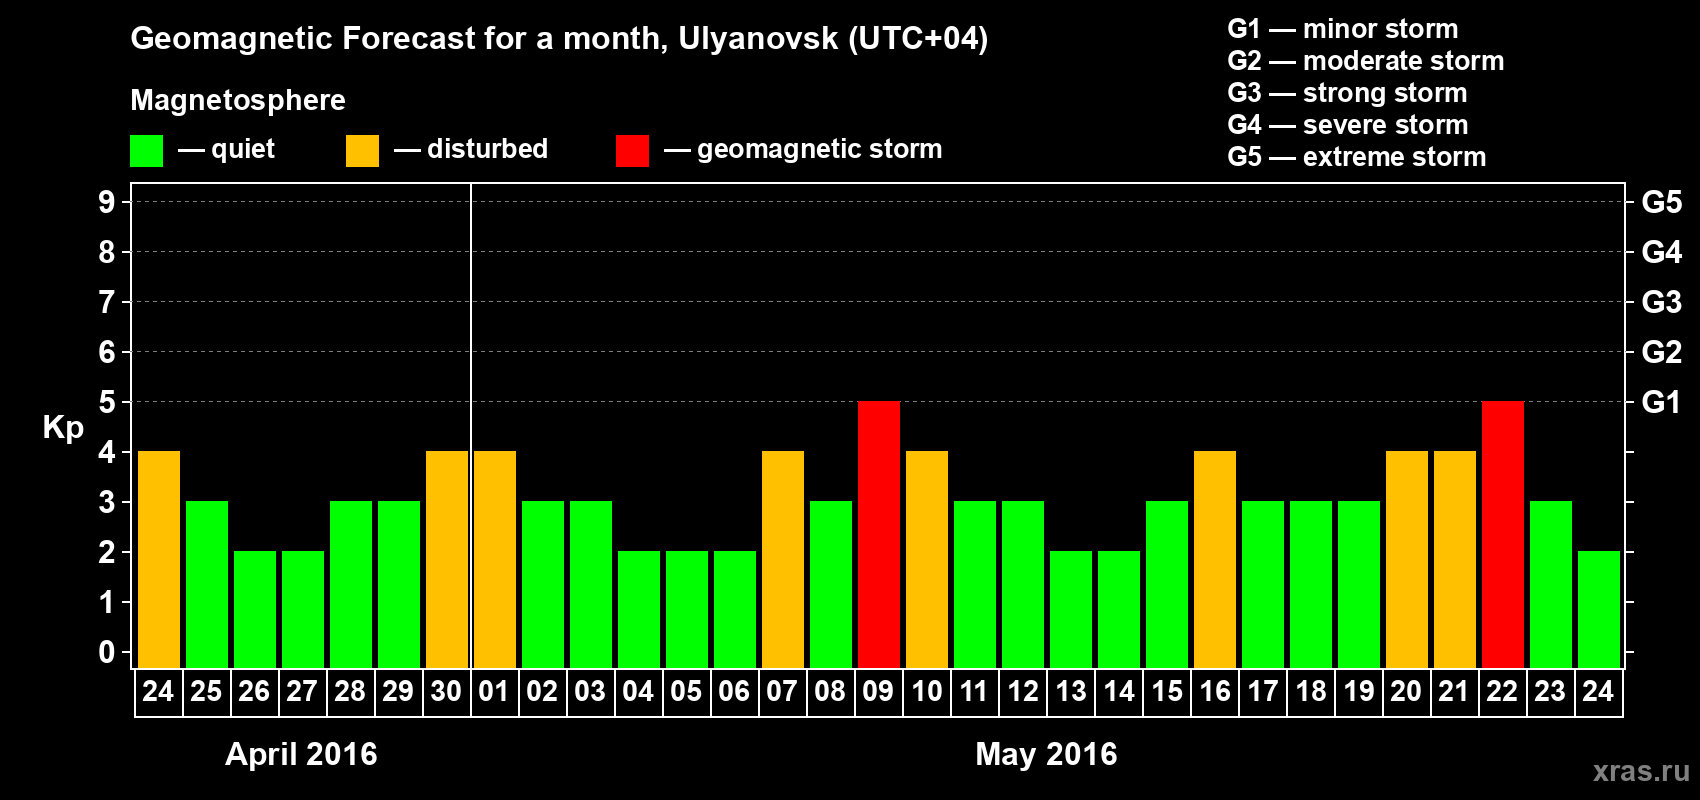Viewport: 1700px width, 800px height.
Task: Click the green bar for May 04
Action: (x=639, y=609)
